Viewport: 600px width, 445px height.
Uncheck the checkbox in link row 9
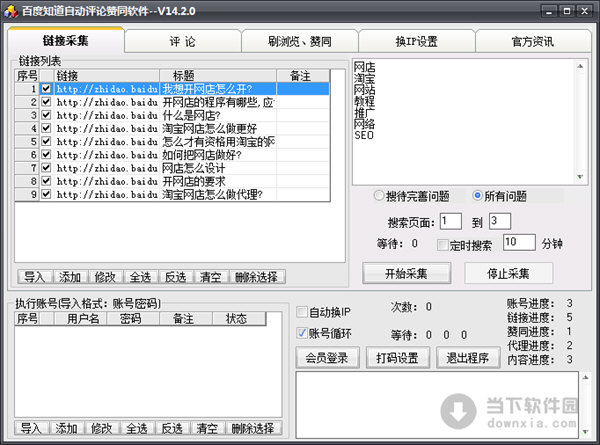(46, 194)
